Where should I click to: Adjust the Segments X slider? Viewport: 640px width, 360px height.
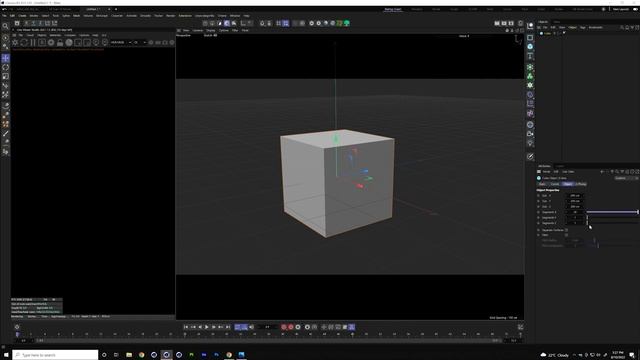(612, 212)
